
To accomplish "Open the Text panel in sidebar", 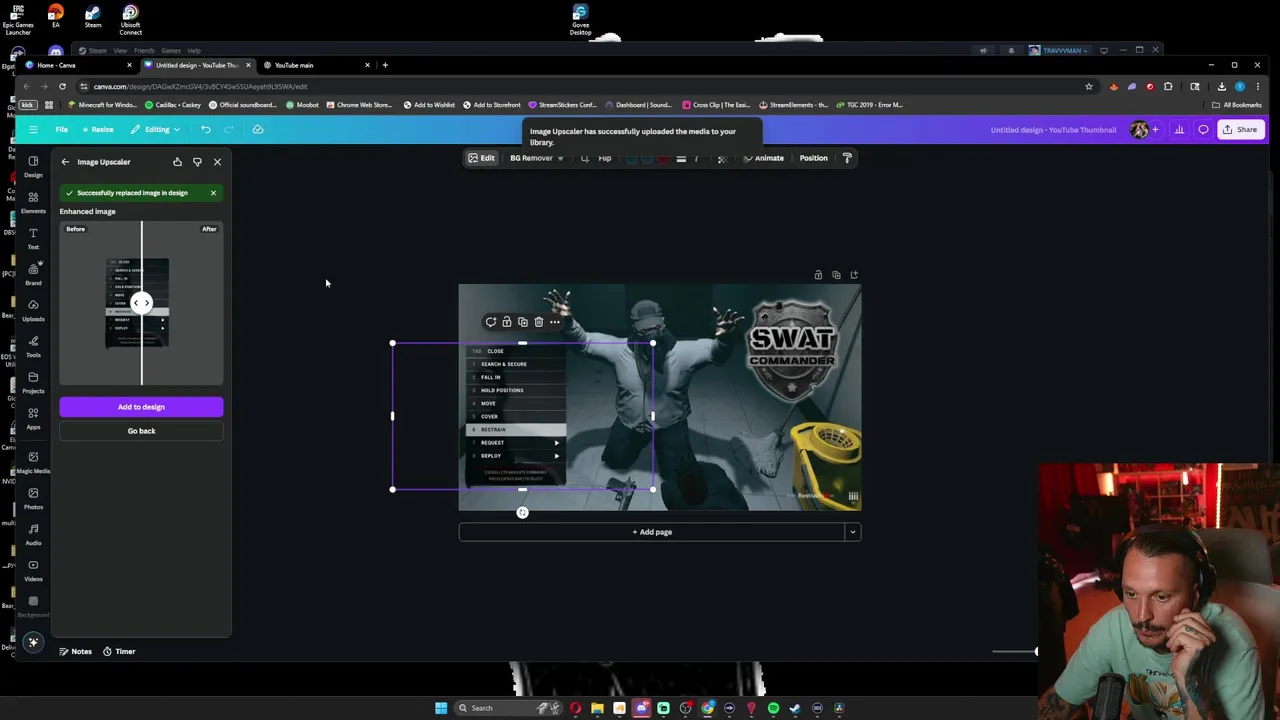I will [x=33, y=238].
